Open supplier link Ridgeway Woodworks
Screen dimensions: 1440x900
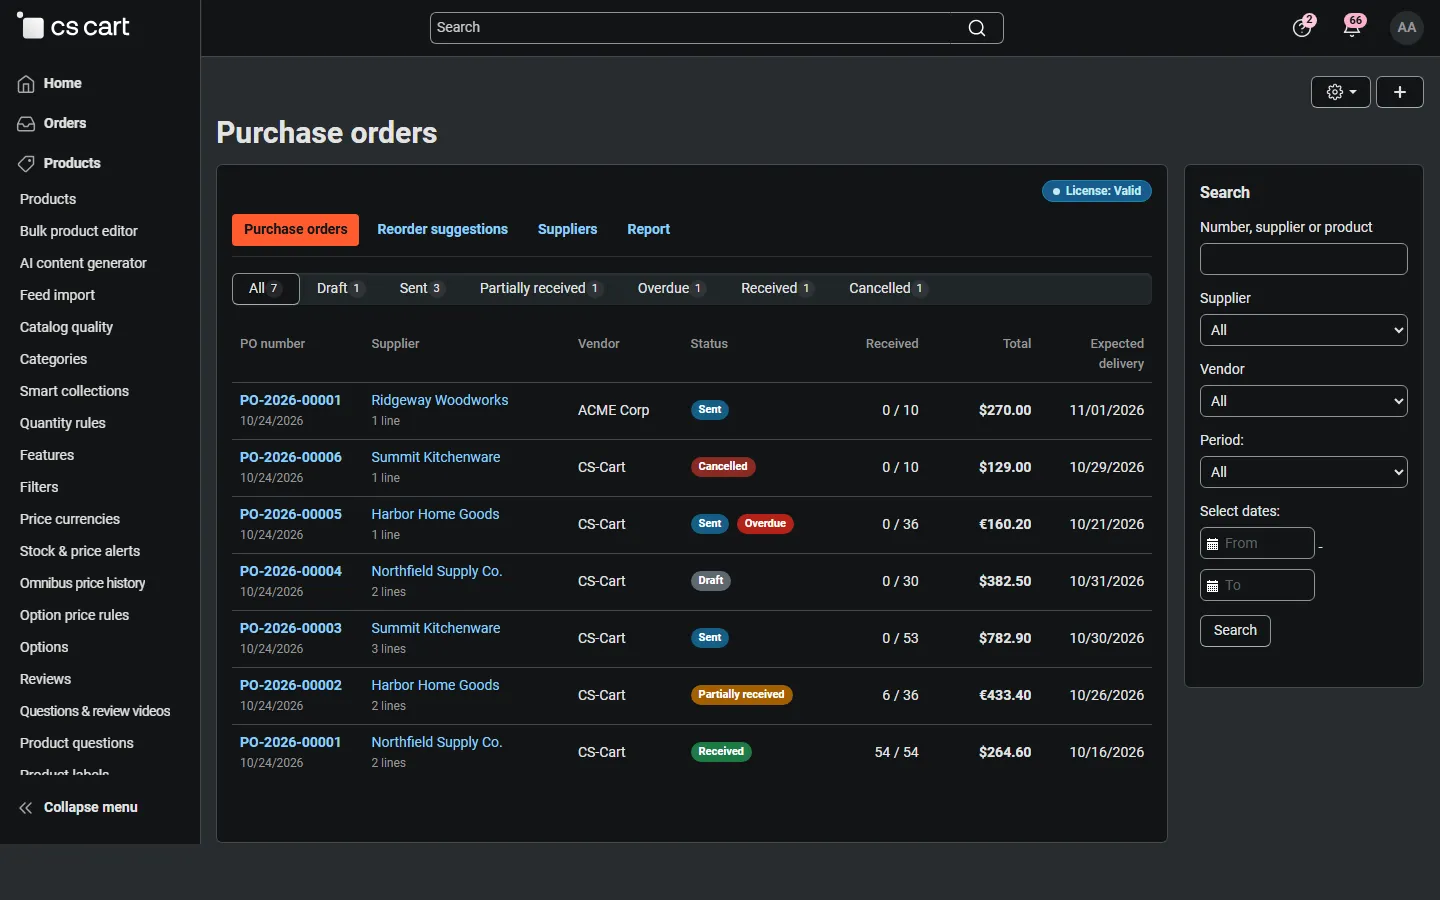tap(440, 401)
